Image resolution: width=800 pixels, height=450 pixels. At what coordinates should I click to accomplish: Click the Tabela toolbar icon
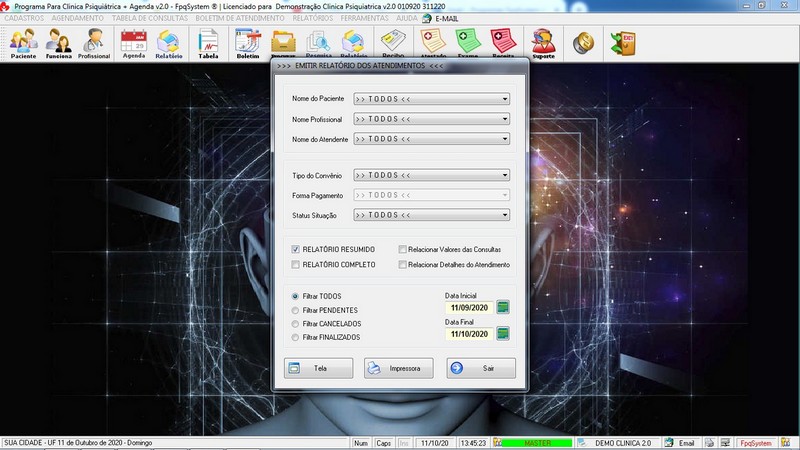208,44
